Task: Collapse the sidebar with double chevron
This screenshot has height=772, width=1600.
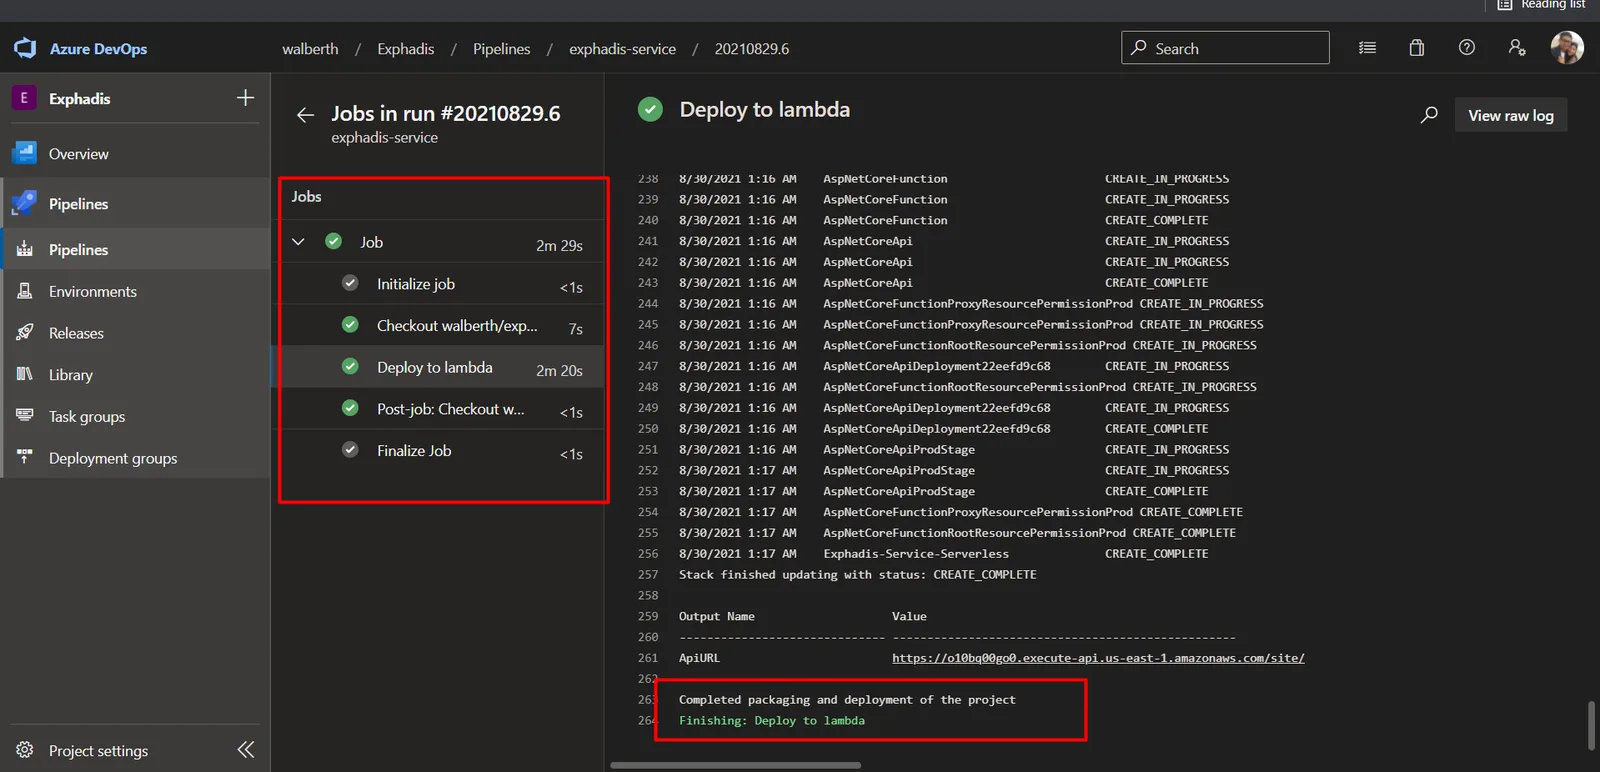Action: [246, 750]
